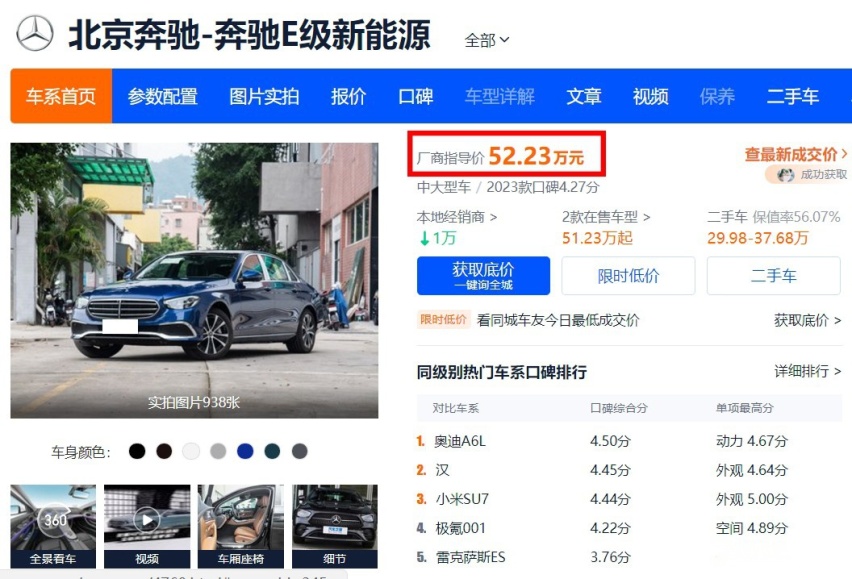This screenshot has height=579, width=852.
Task: Open the 全景看车 360 thumbnail
Action: click(x=53, y=526)
